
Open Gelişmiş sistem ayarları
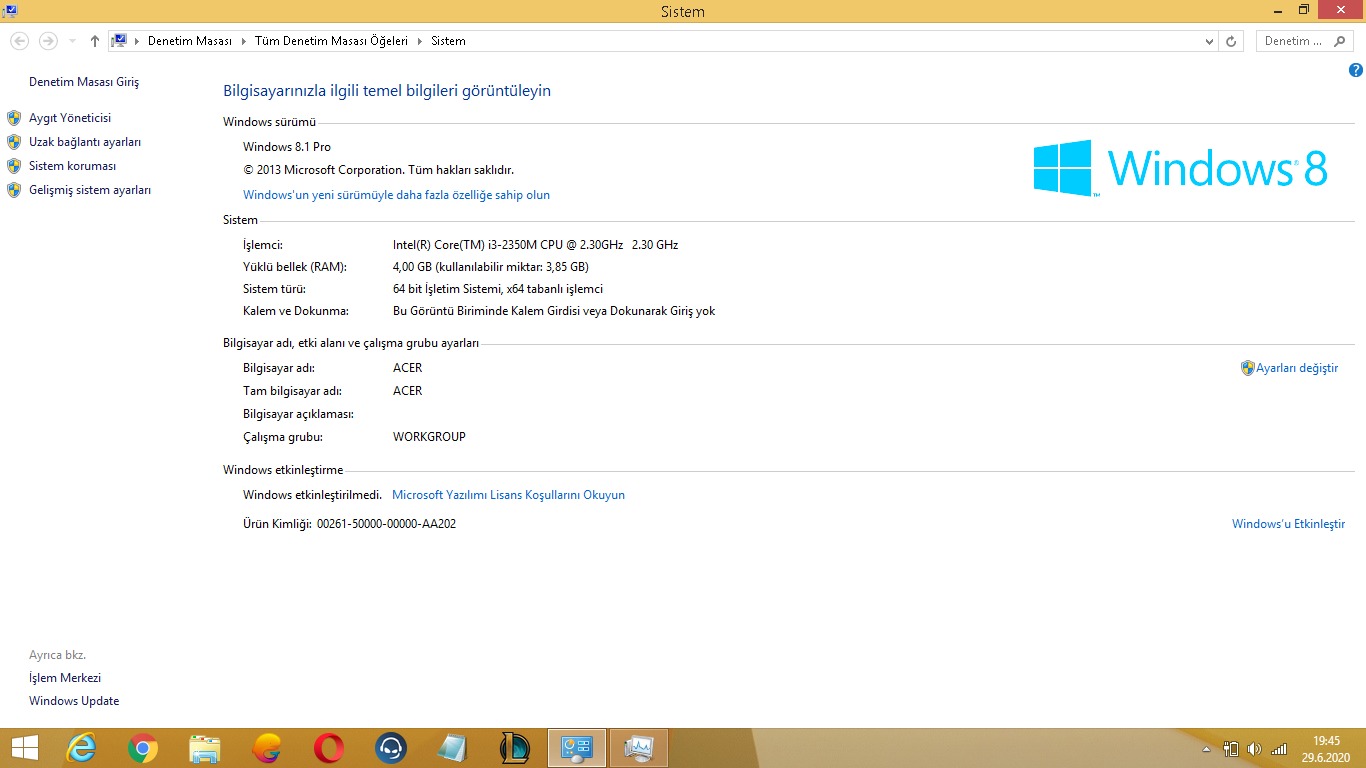pos(90,190)
